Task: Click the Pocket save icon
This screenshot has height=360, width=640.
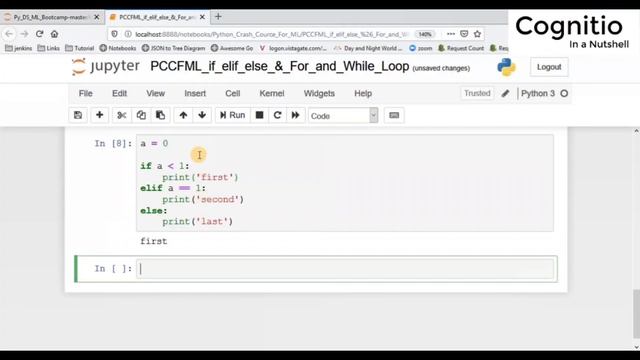Action: click(x=464, y=34)
